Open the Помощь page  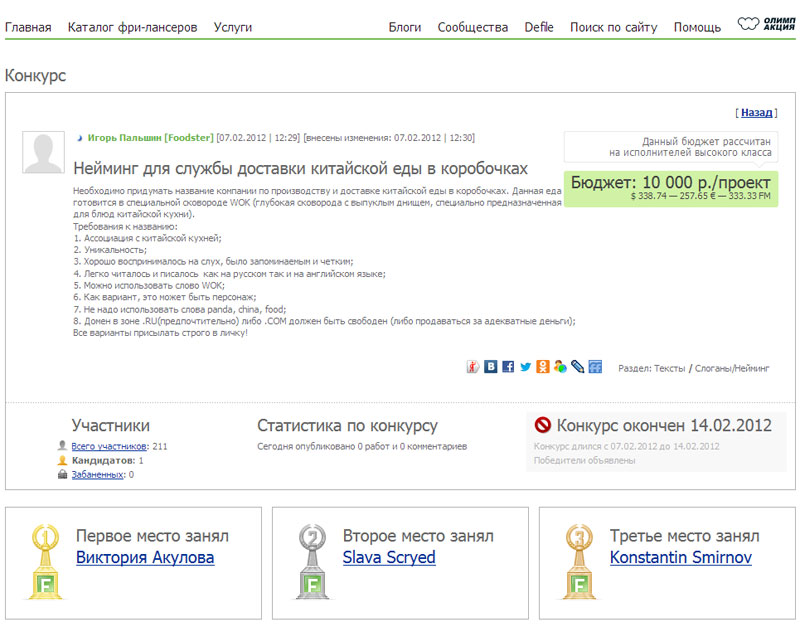tap(697, 28)
